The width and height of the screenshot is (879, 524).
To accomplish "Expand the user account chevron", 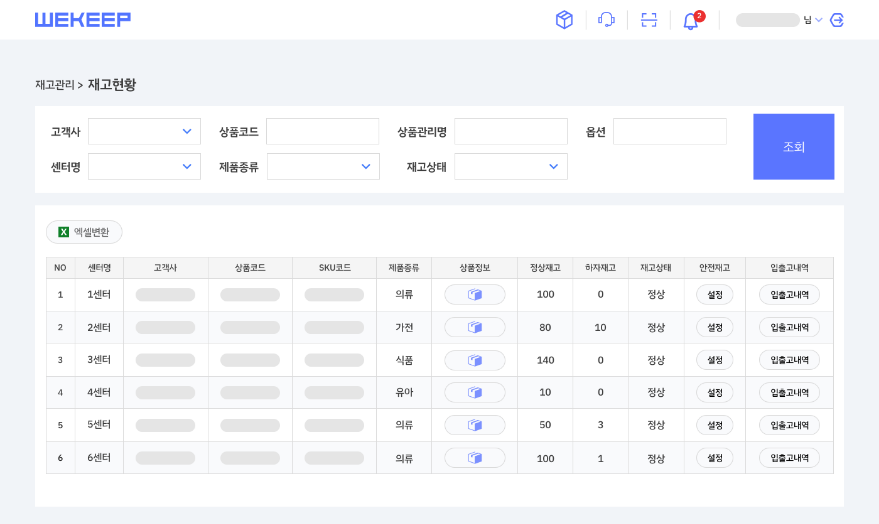I will coord(818,20).
